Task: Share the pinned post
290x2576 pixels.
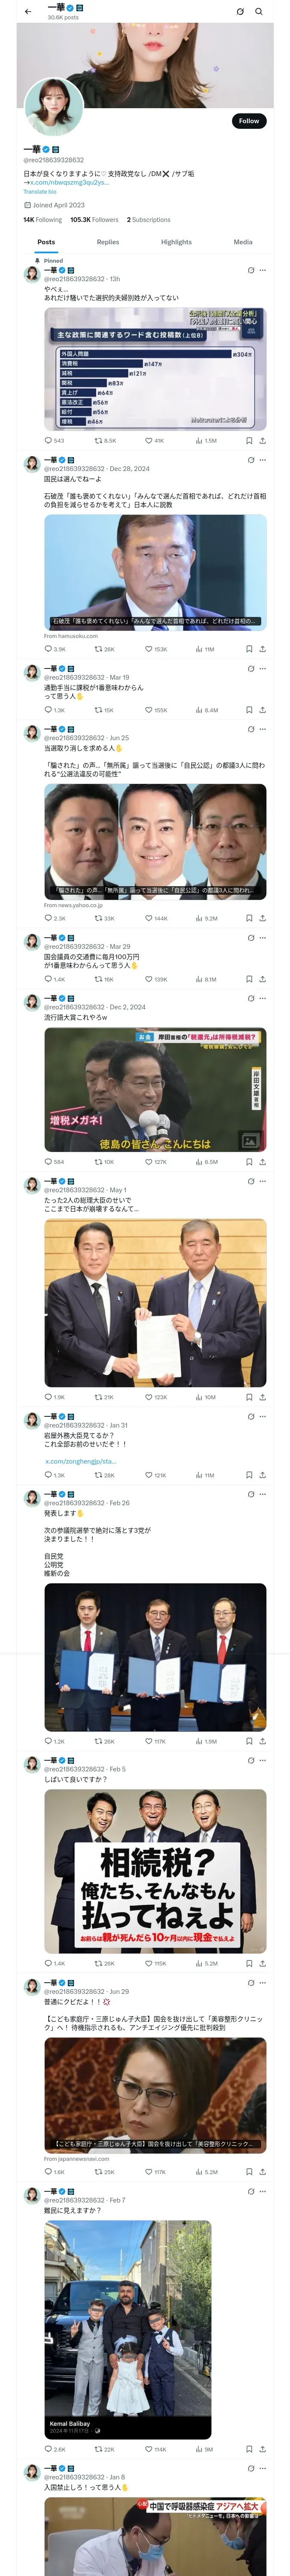Action: [262, 440]
